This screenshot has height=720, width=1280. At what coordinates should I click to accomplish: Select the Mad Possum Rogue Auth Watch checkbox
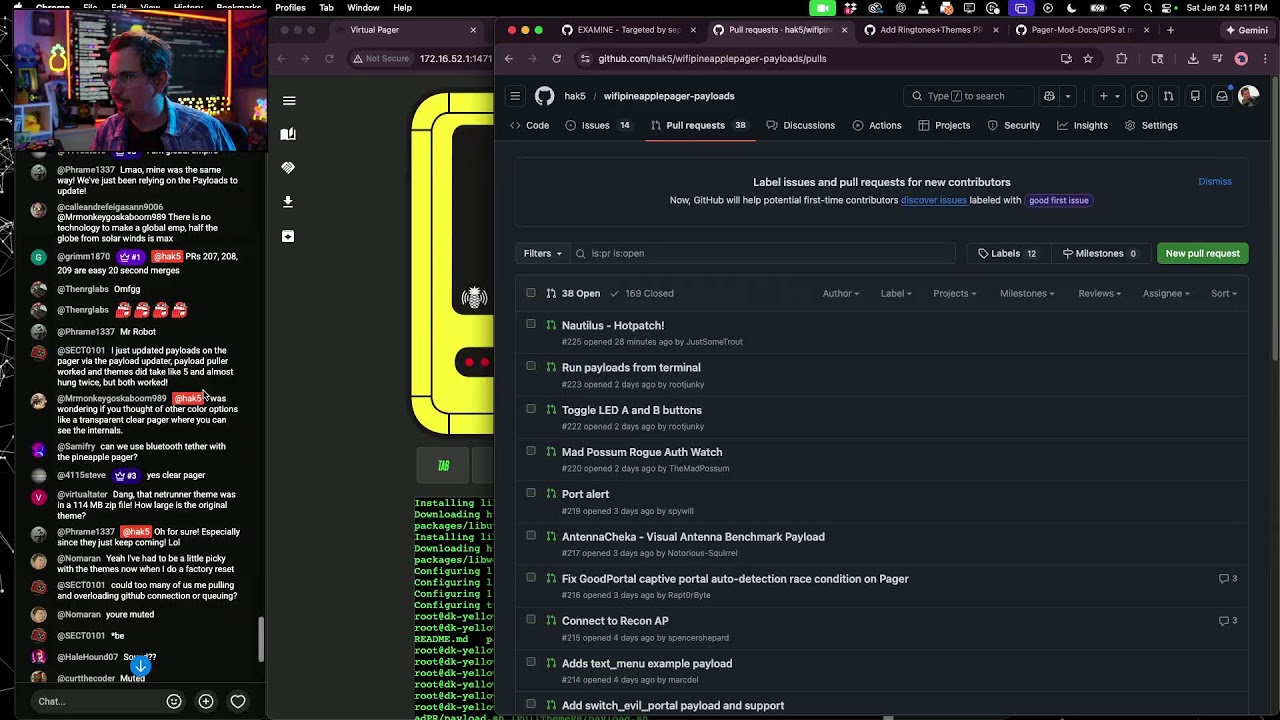coord(531,451)
